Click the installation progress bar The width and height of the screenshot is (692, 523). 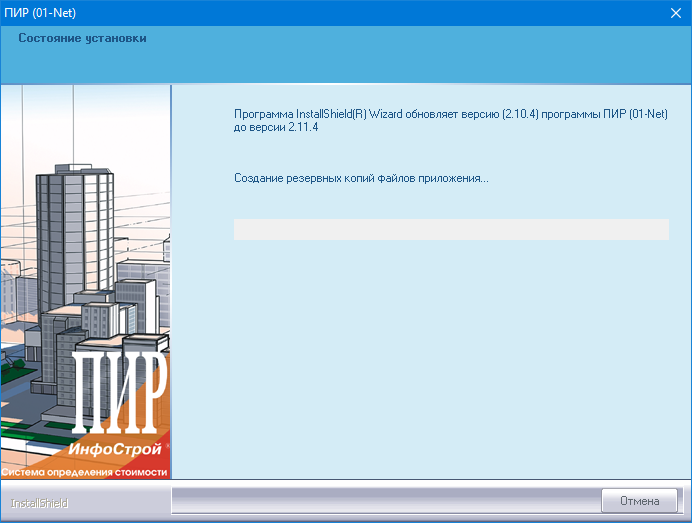451,230
